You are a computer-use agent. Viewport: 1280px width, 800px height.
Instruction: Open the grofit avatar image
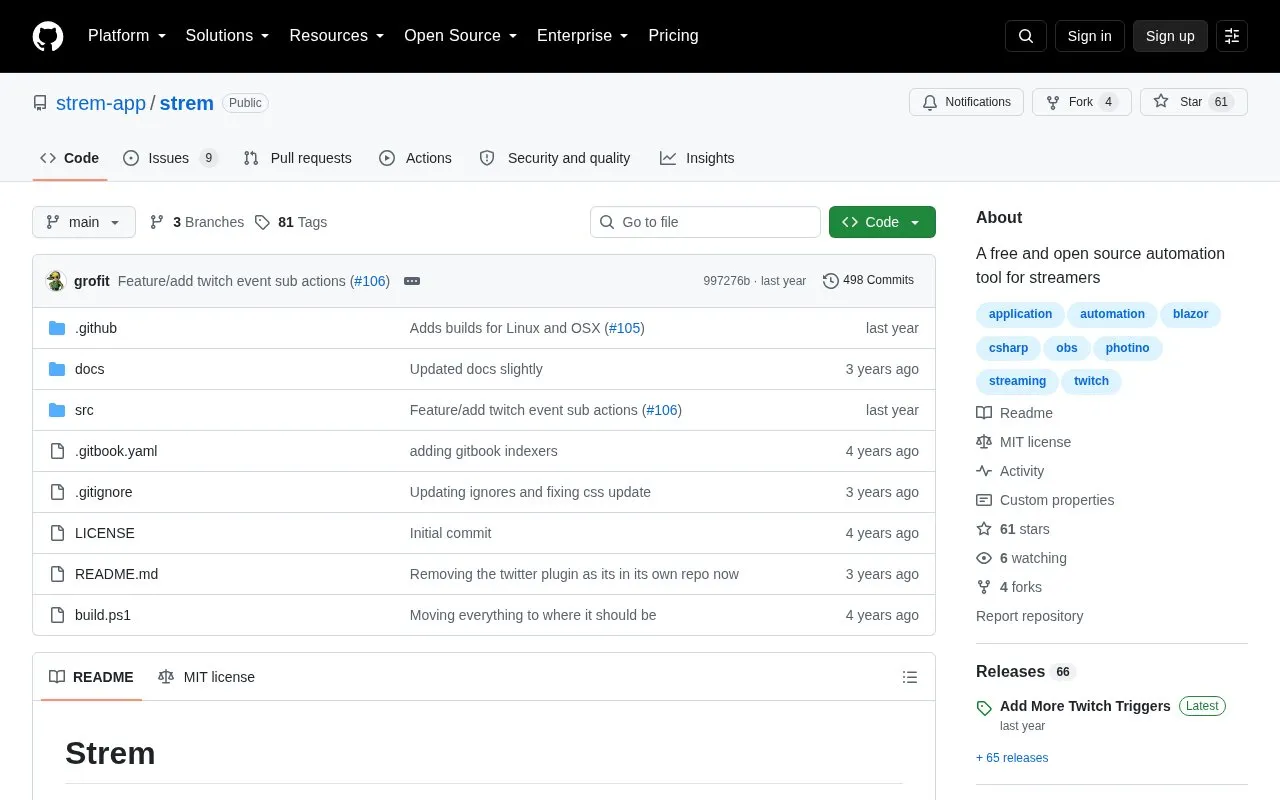point(56,281)
